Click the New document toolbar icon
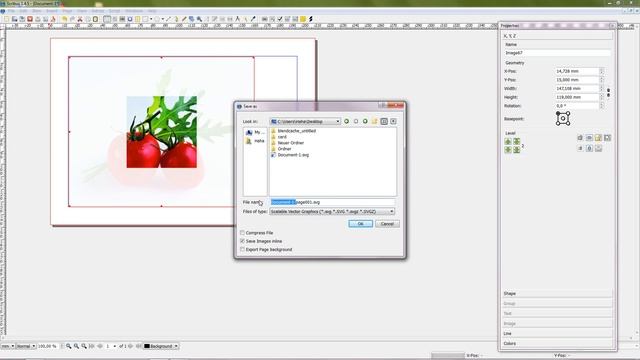 coord(7,19)
